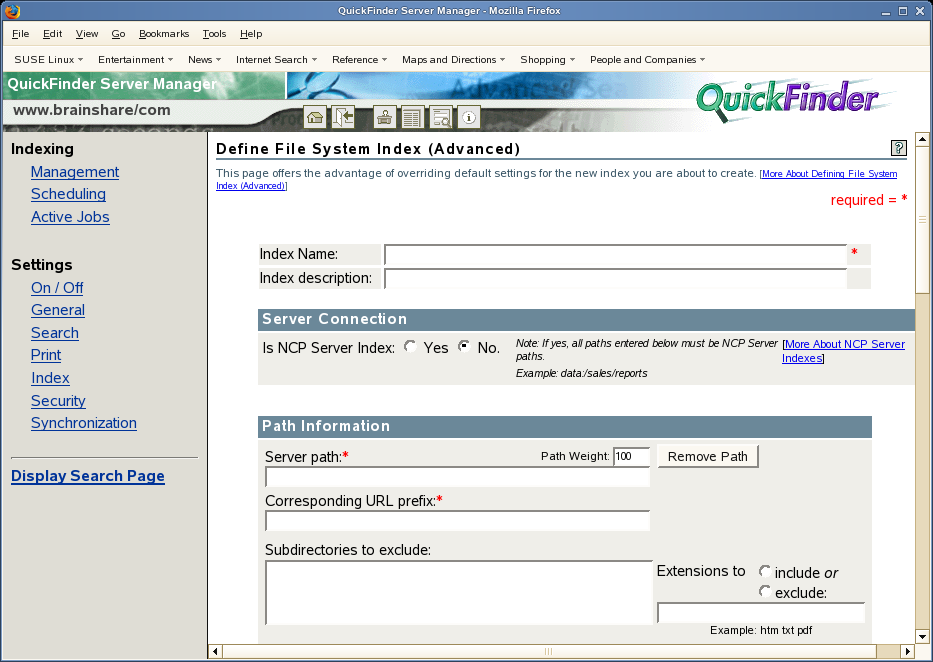Open the Scheduling link
933x662 pixels.
tap(68, 194)
